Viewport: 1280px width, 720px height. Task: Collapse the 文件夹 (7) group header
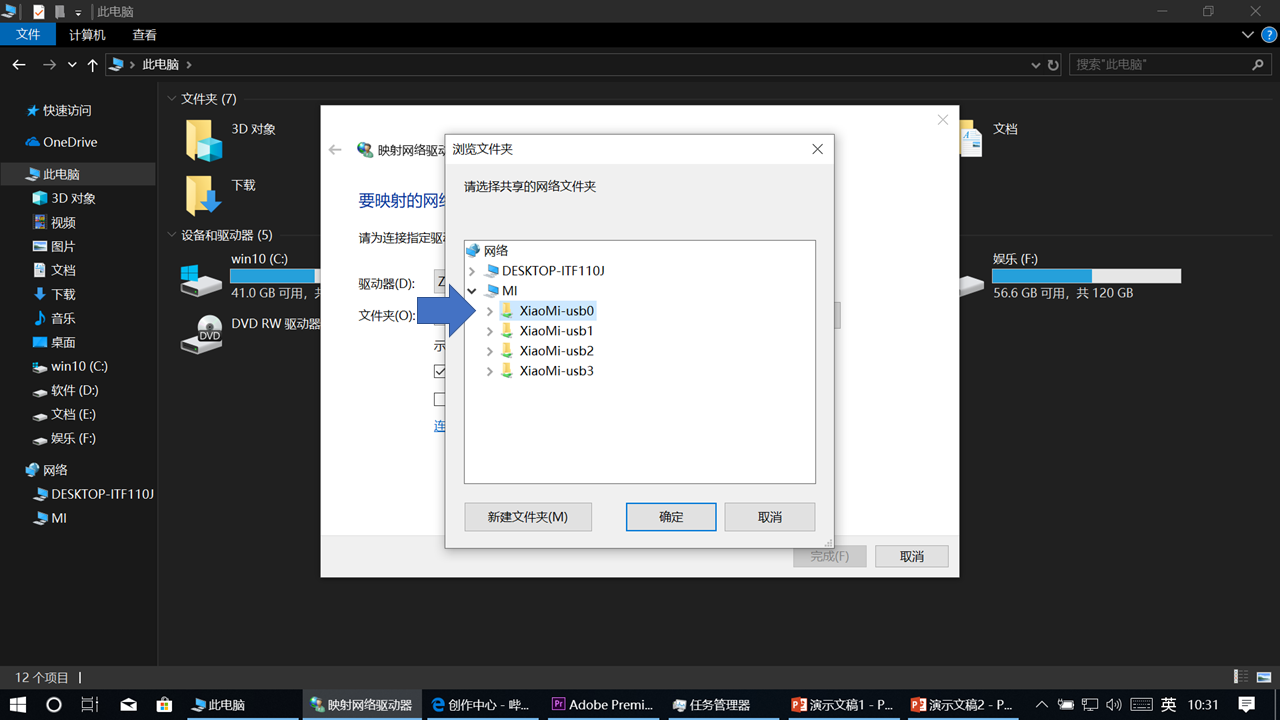(x=172, y=99)
